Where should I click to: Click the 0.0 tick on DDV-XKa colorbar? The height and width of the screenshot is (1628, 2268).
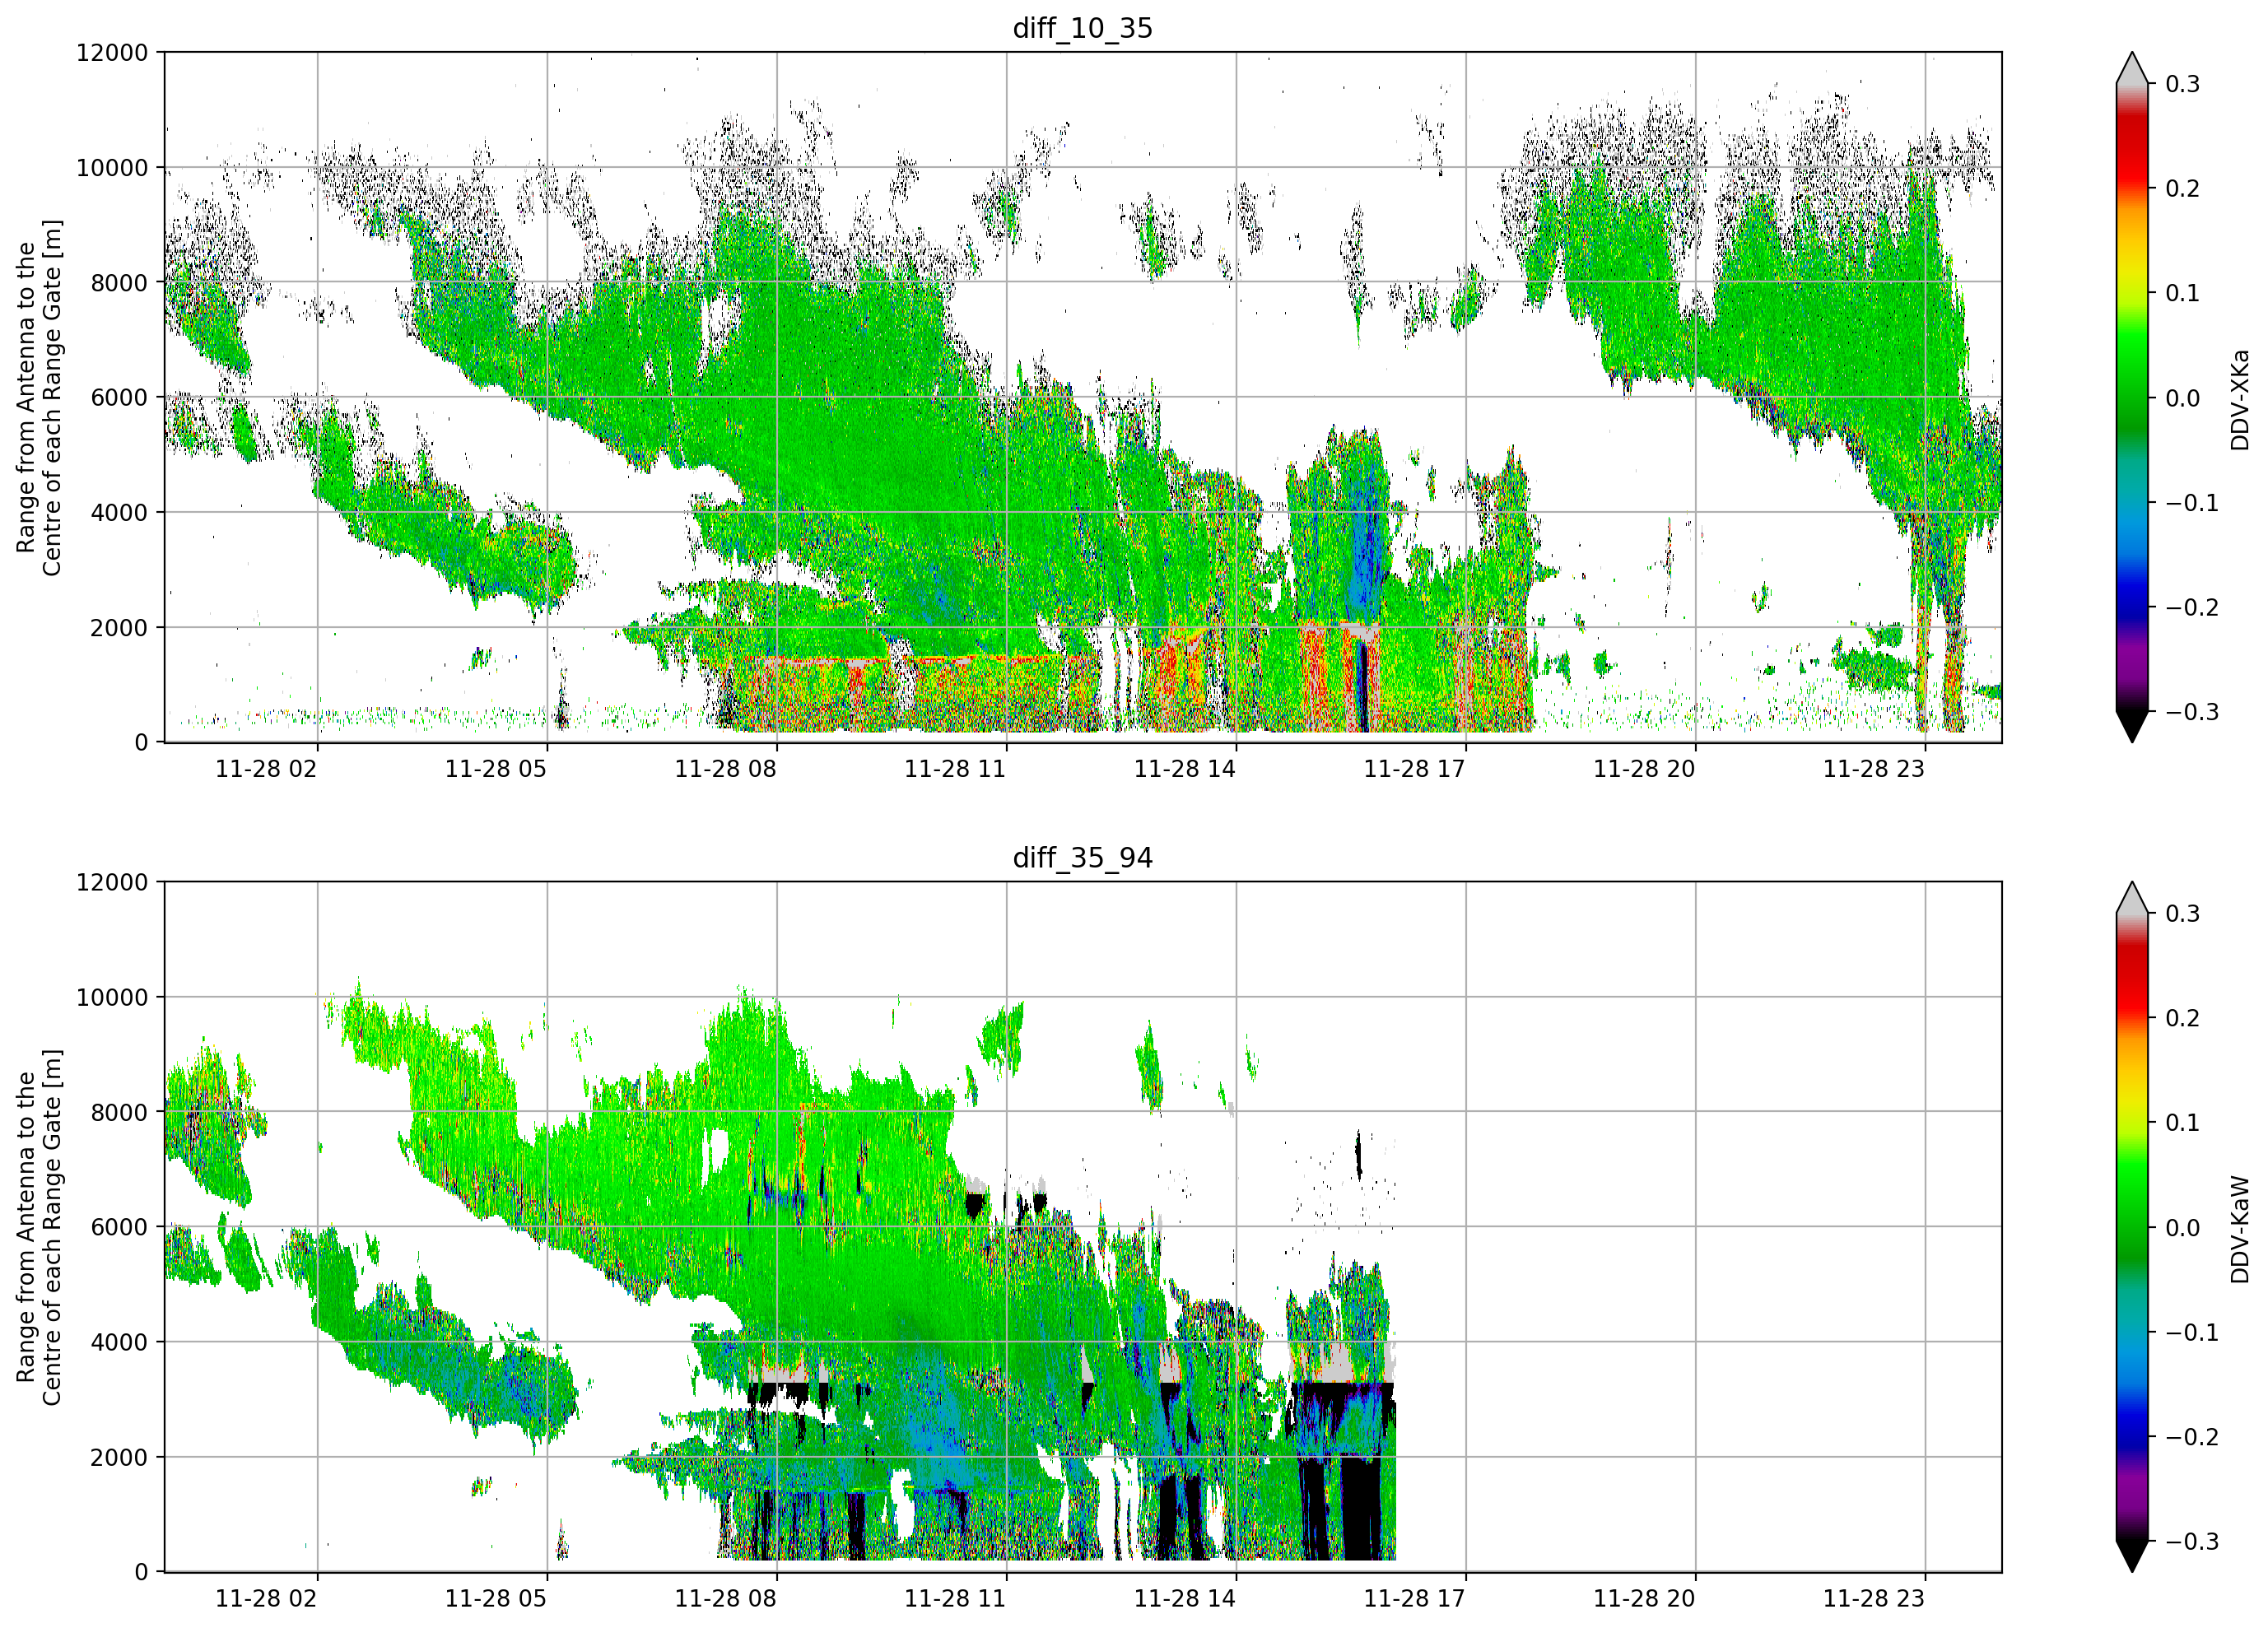pyautogui.click(x=2183, y=399)
